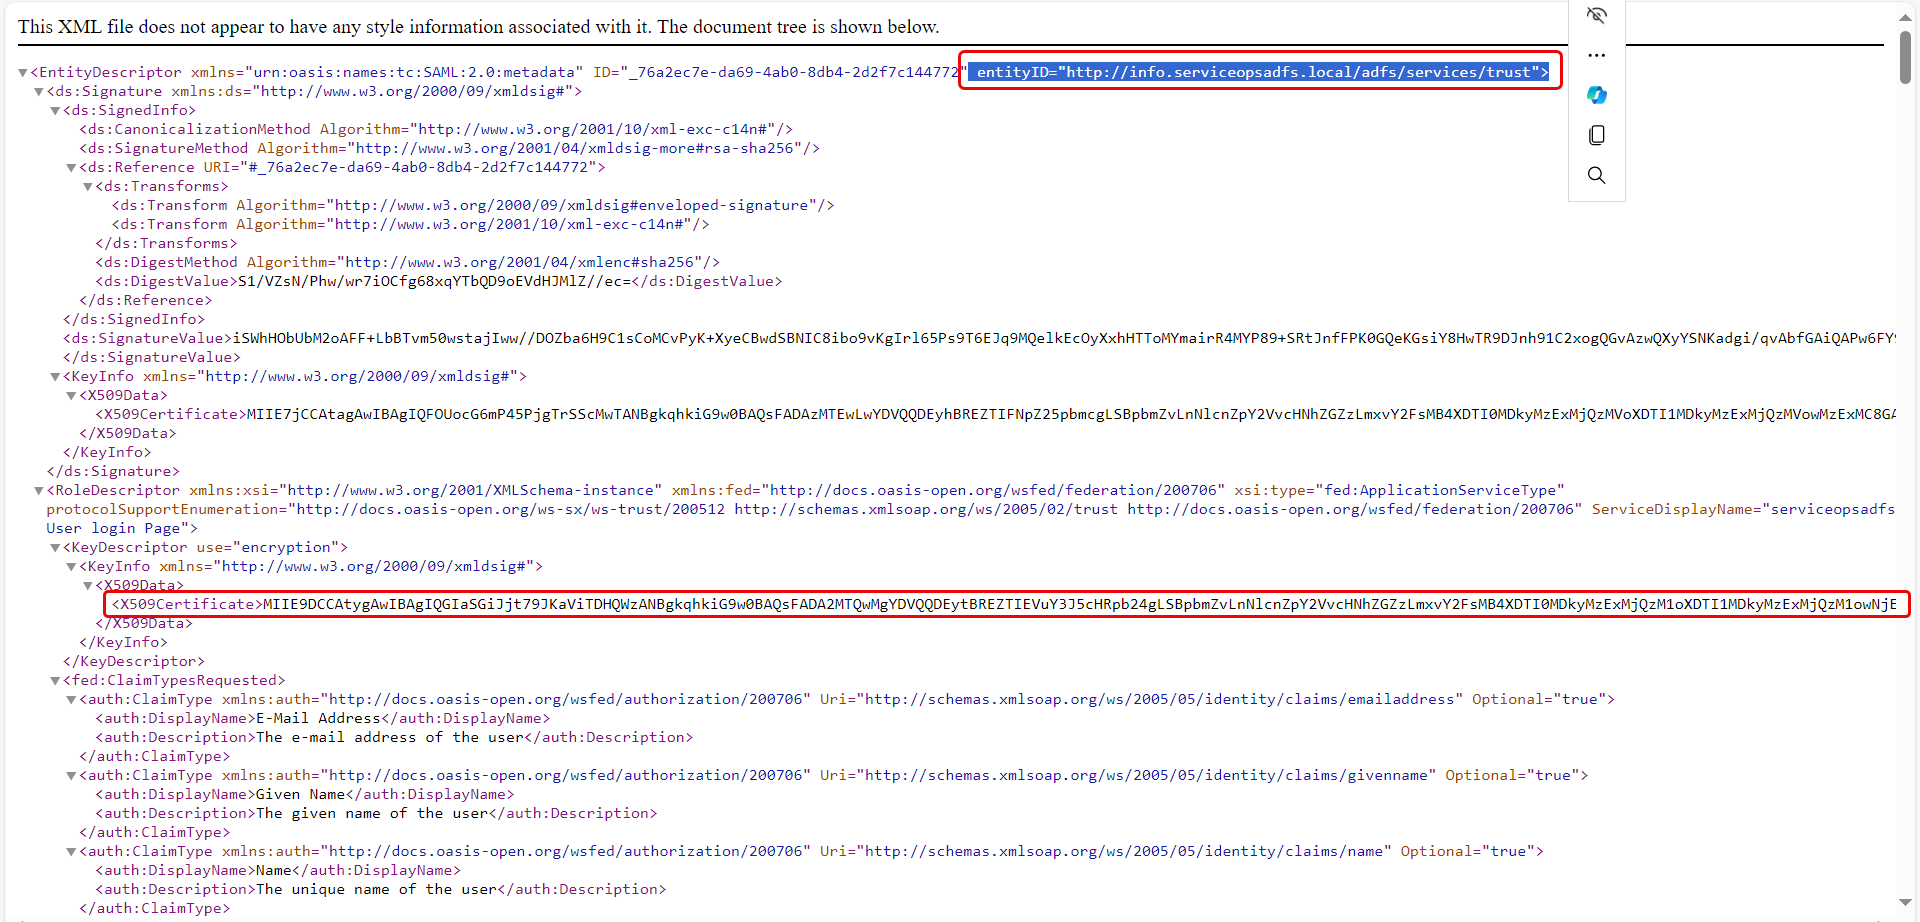Click the scrollbar up arrow
Viewport: 1920px width, 922px height.
click(1904, 16)
